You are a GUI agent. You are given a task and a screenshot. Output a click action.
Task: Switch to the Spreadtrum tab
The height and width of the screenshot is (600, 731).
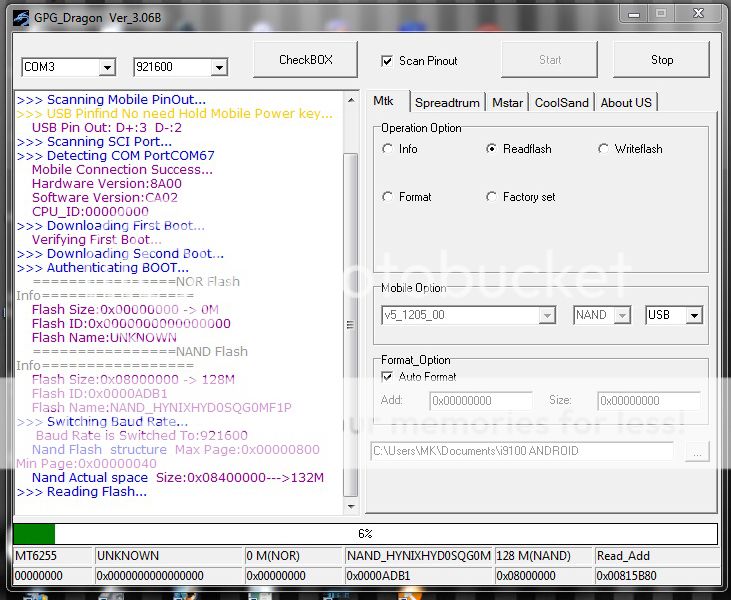447,102
